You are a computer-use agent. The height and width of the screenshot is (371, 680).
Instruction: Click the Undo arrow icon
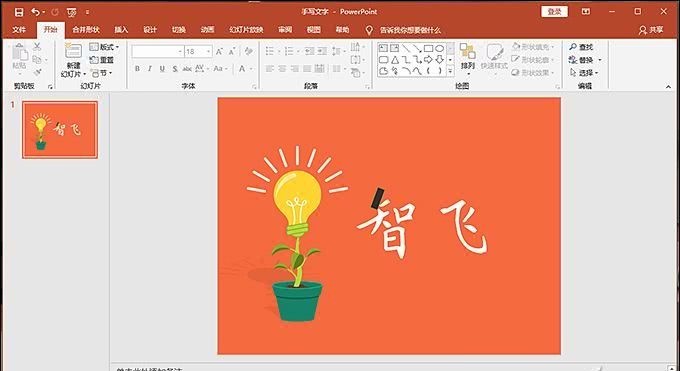tap(36, 12)
